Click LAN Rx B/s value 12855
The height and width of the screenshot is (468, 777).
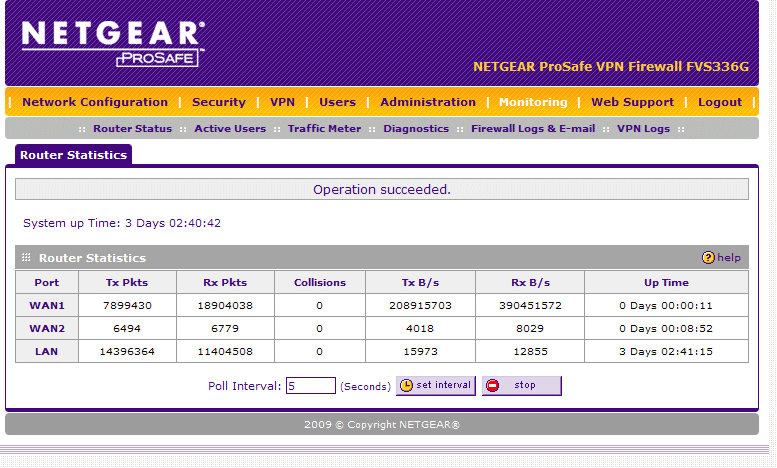pyautogui.click(x=530, y=351)
